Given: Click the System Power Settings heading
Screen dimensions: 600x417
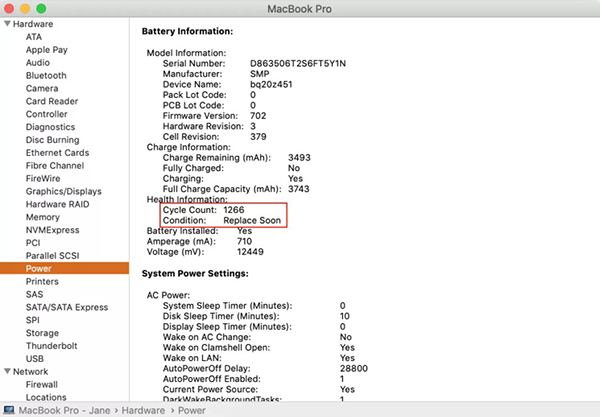Looking at the screenshot, I should [195, 274].
